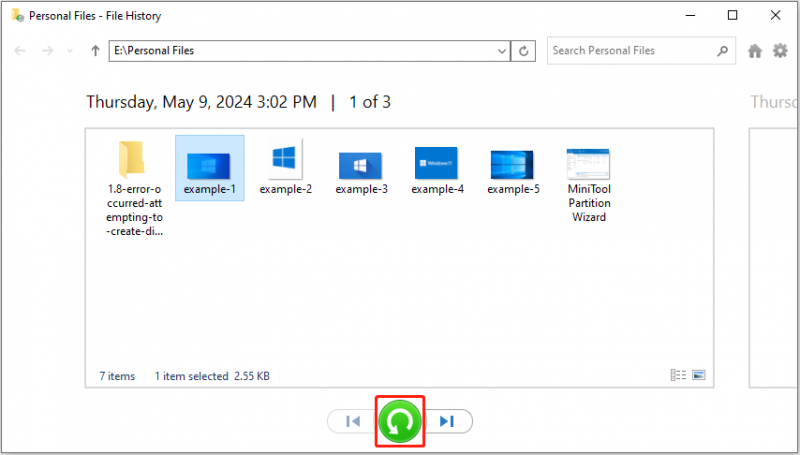Image resolution: width=800 pixels, height=455 pixels.
Task: Select the MiniTool Partition Wizard file
Action: coord(589,185)
